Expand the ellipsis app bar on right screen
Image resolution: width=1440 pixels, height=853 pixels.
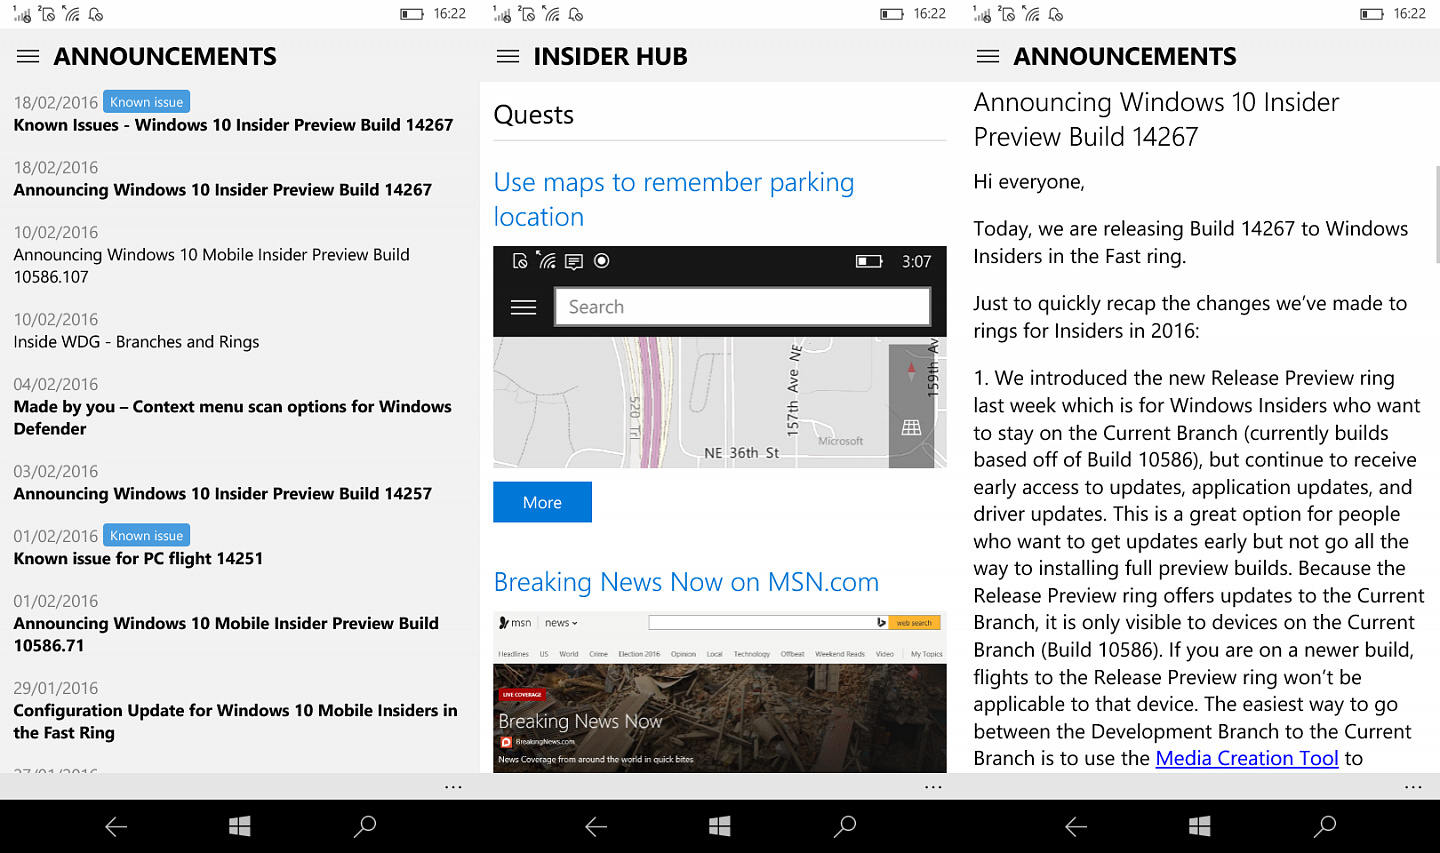click(1413, 787)
